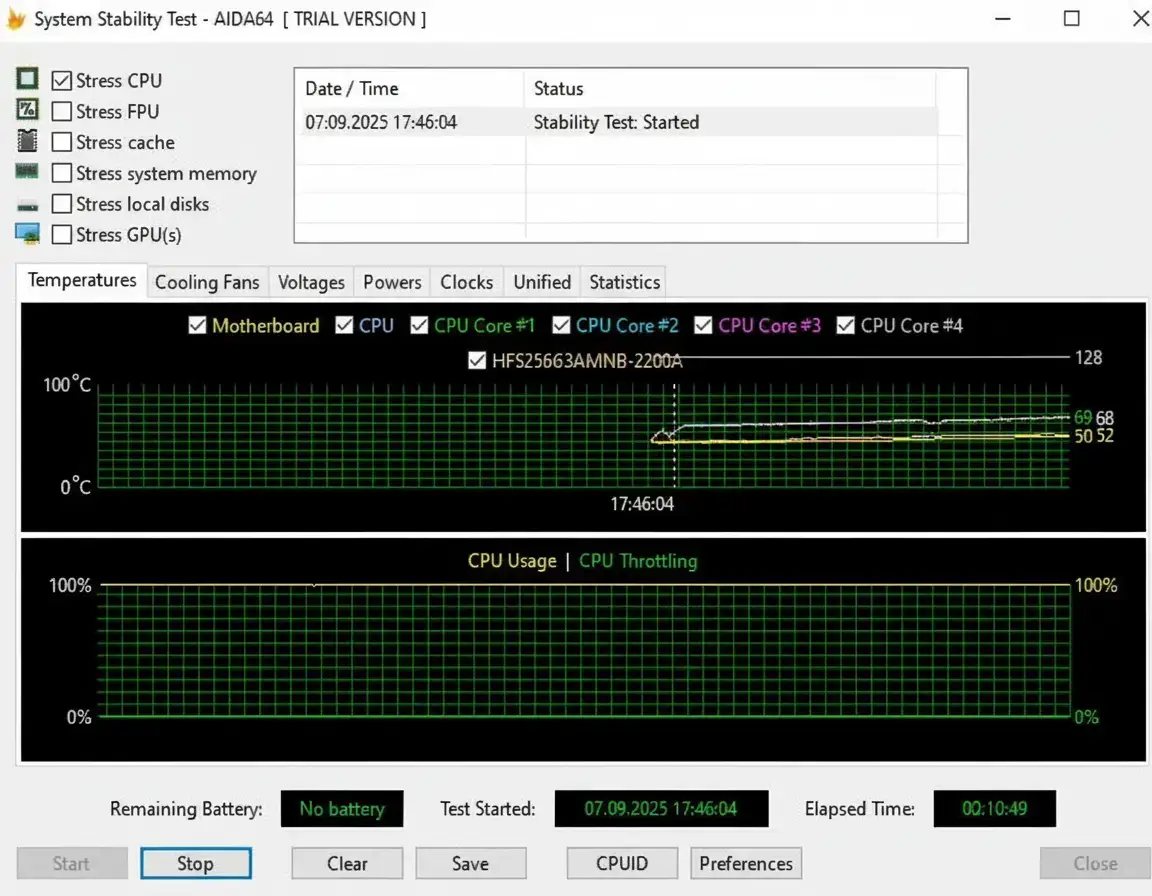Screen dimensions: 1152x896
Task: Toggle CPU Core #3 graph checkbox
Action: point(703,325)
